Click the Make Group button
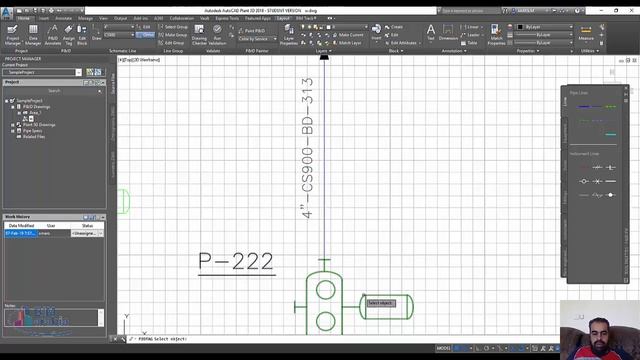The height and width of the screenshot is (360, 640). [173, 35]
